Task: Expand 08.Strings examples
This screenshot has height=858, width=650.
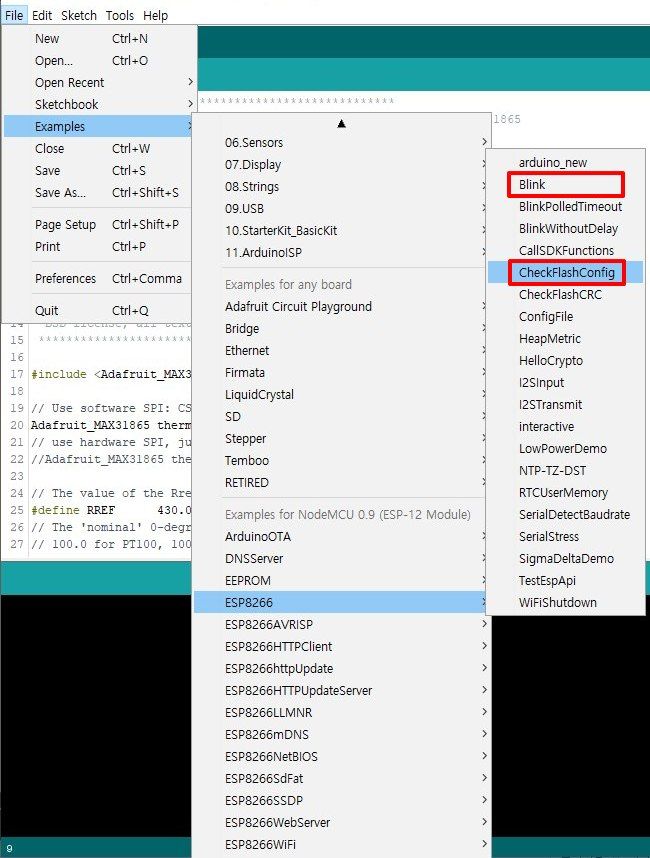Action: point(341,187)
